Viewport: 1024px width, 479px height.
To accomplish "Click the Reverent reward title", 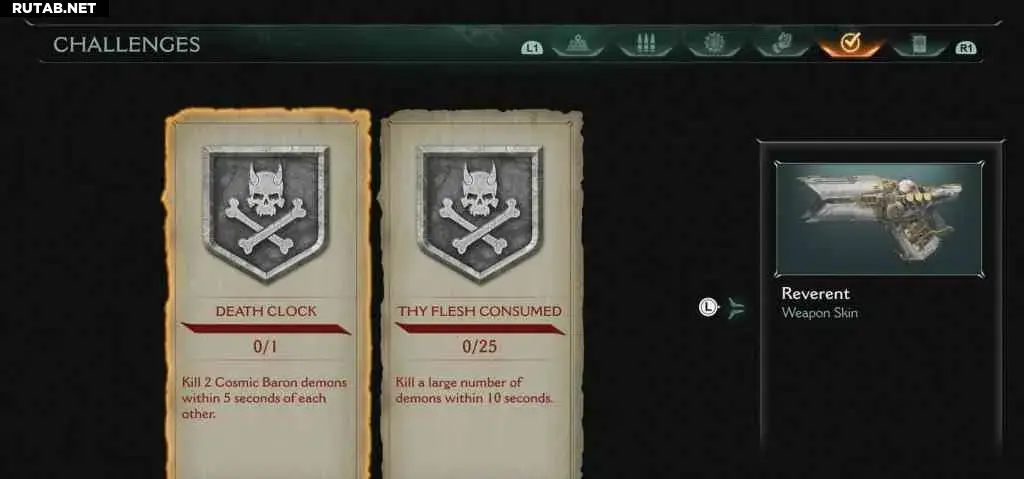I will pyautogui.click(x=816, y=293).
